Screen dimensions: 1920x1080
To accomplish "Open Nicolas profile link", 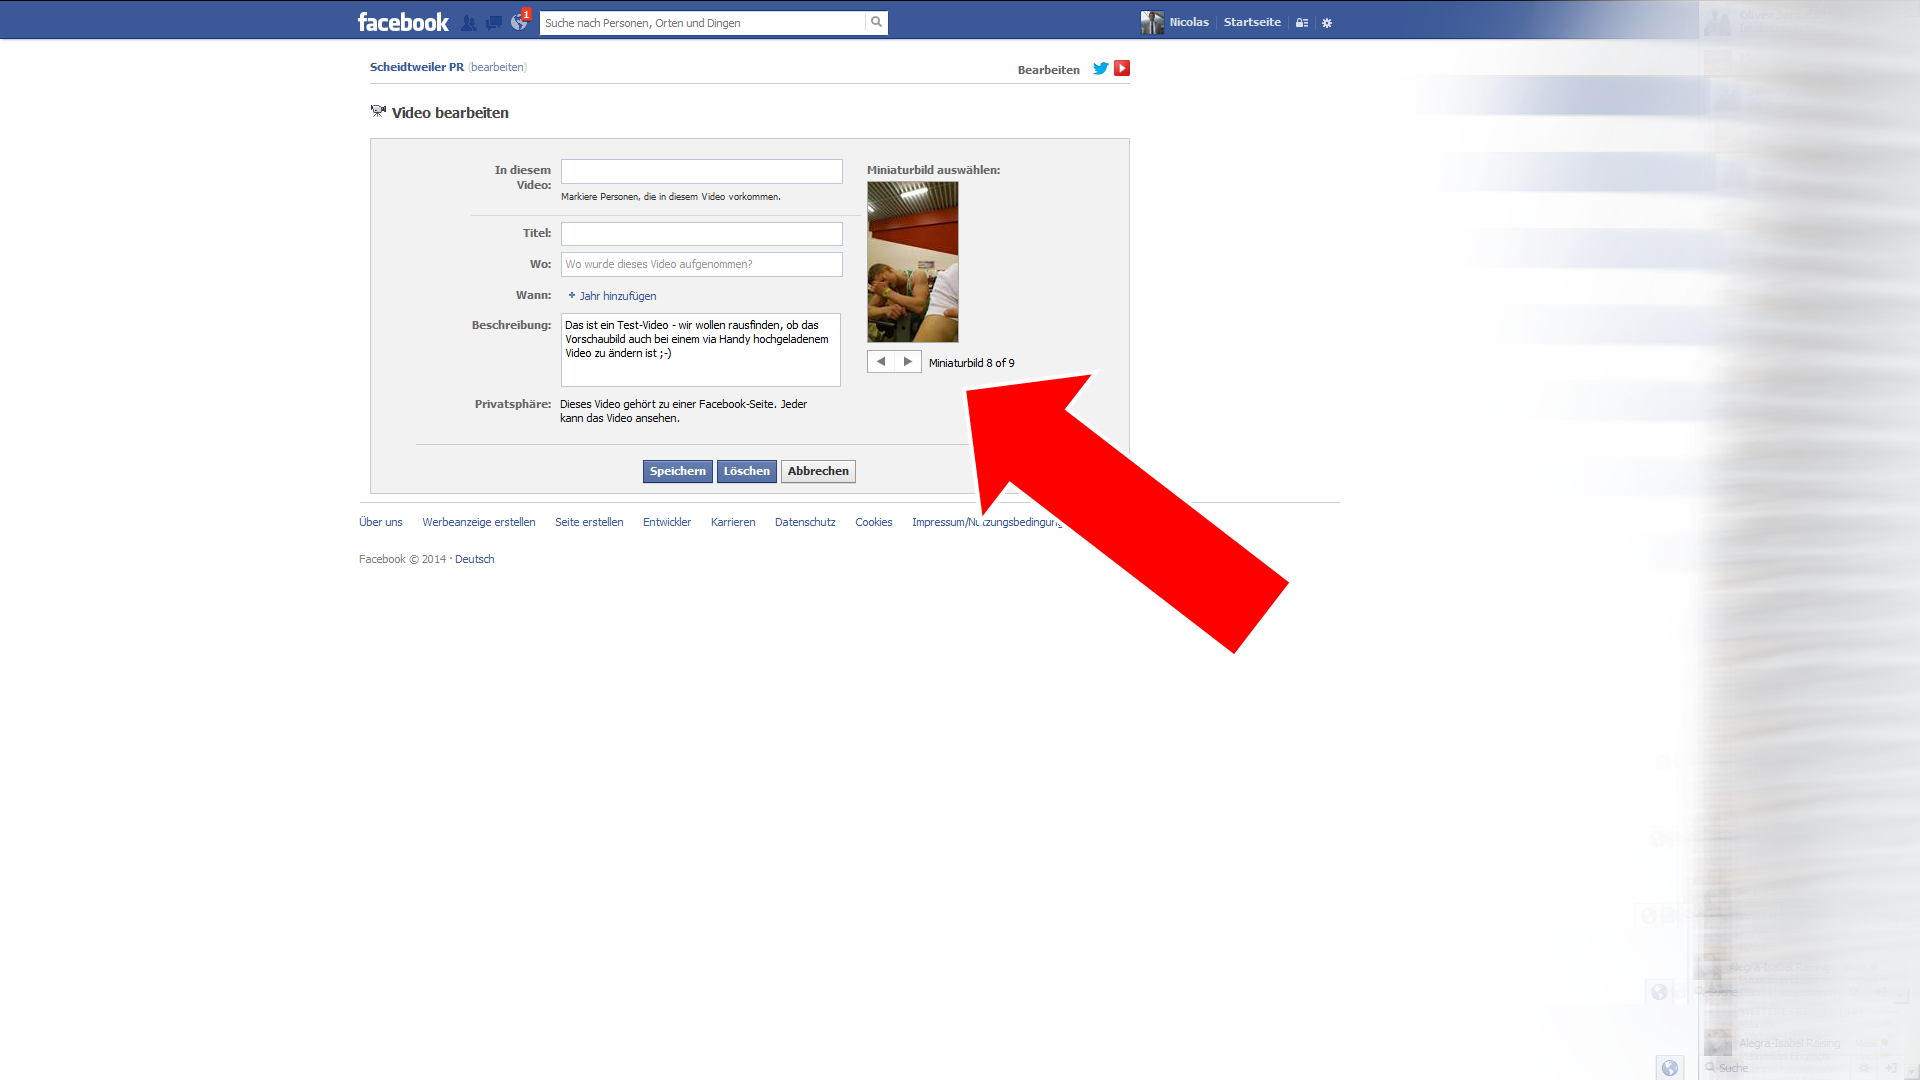I will pyautogui.click(x=1189, y=22).
